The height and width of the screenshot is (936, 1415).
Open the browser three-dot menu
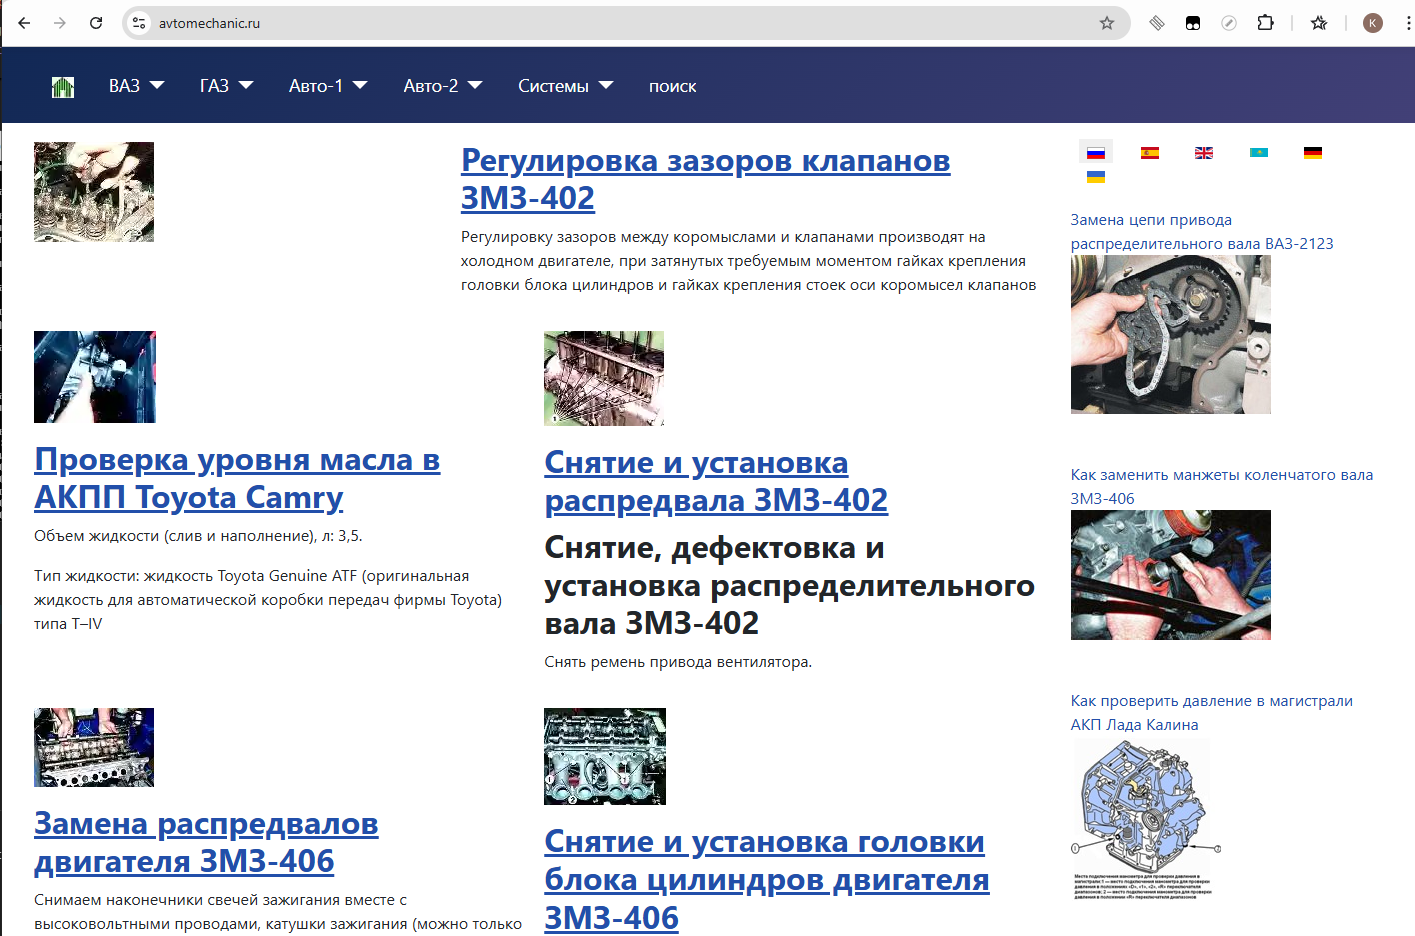(1408, 23)
